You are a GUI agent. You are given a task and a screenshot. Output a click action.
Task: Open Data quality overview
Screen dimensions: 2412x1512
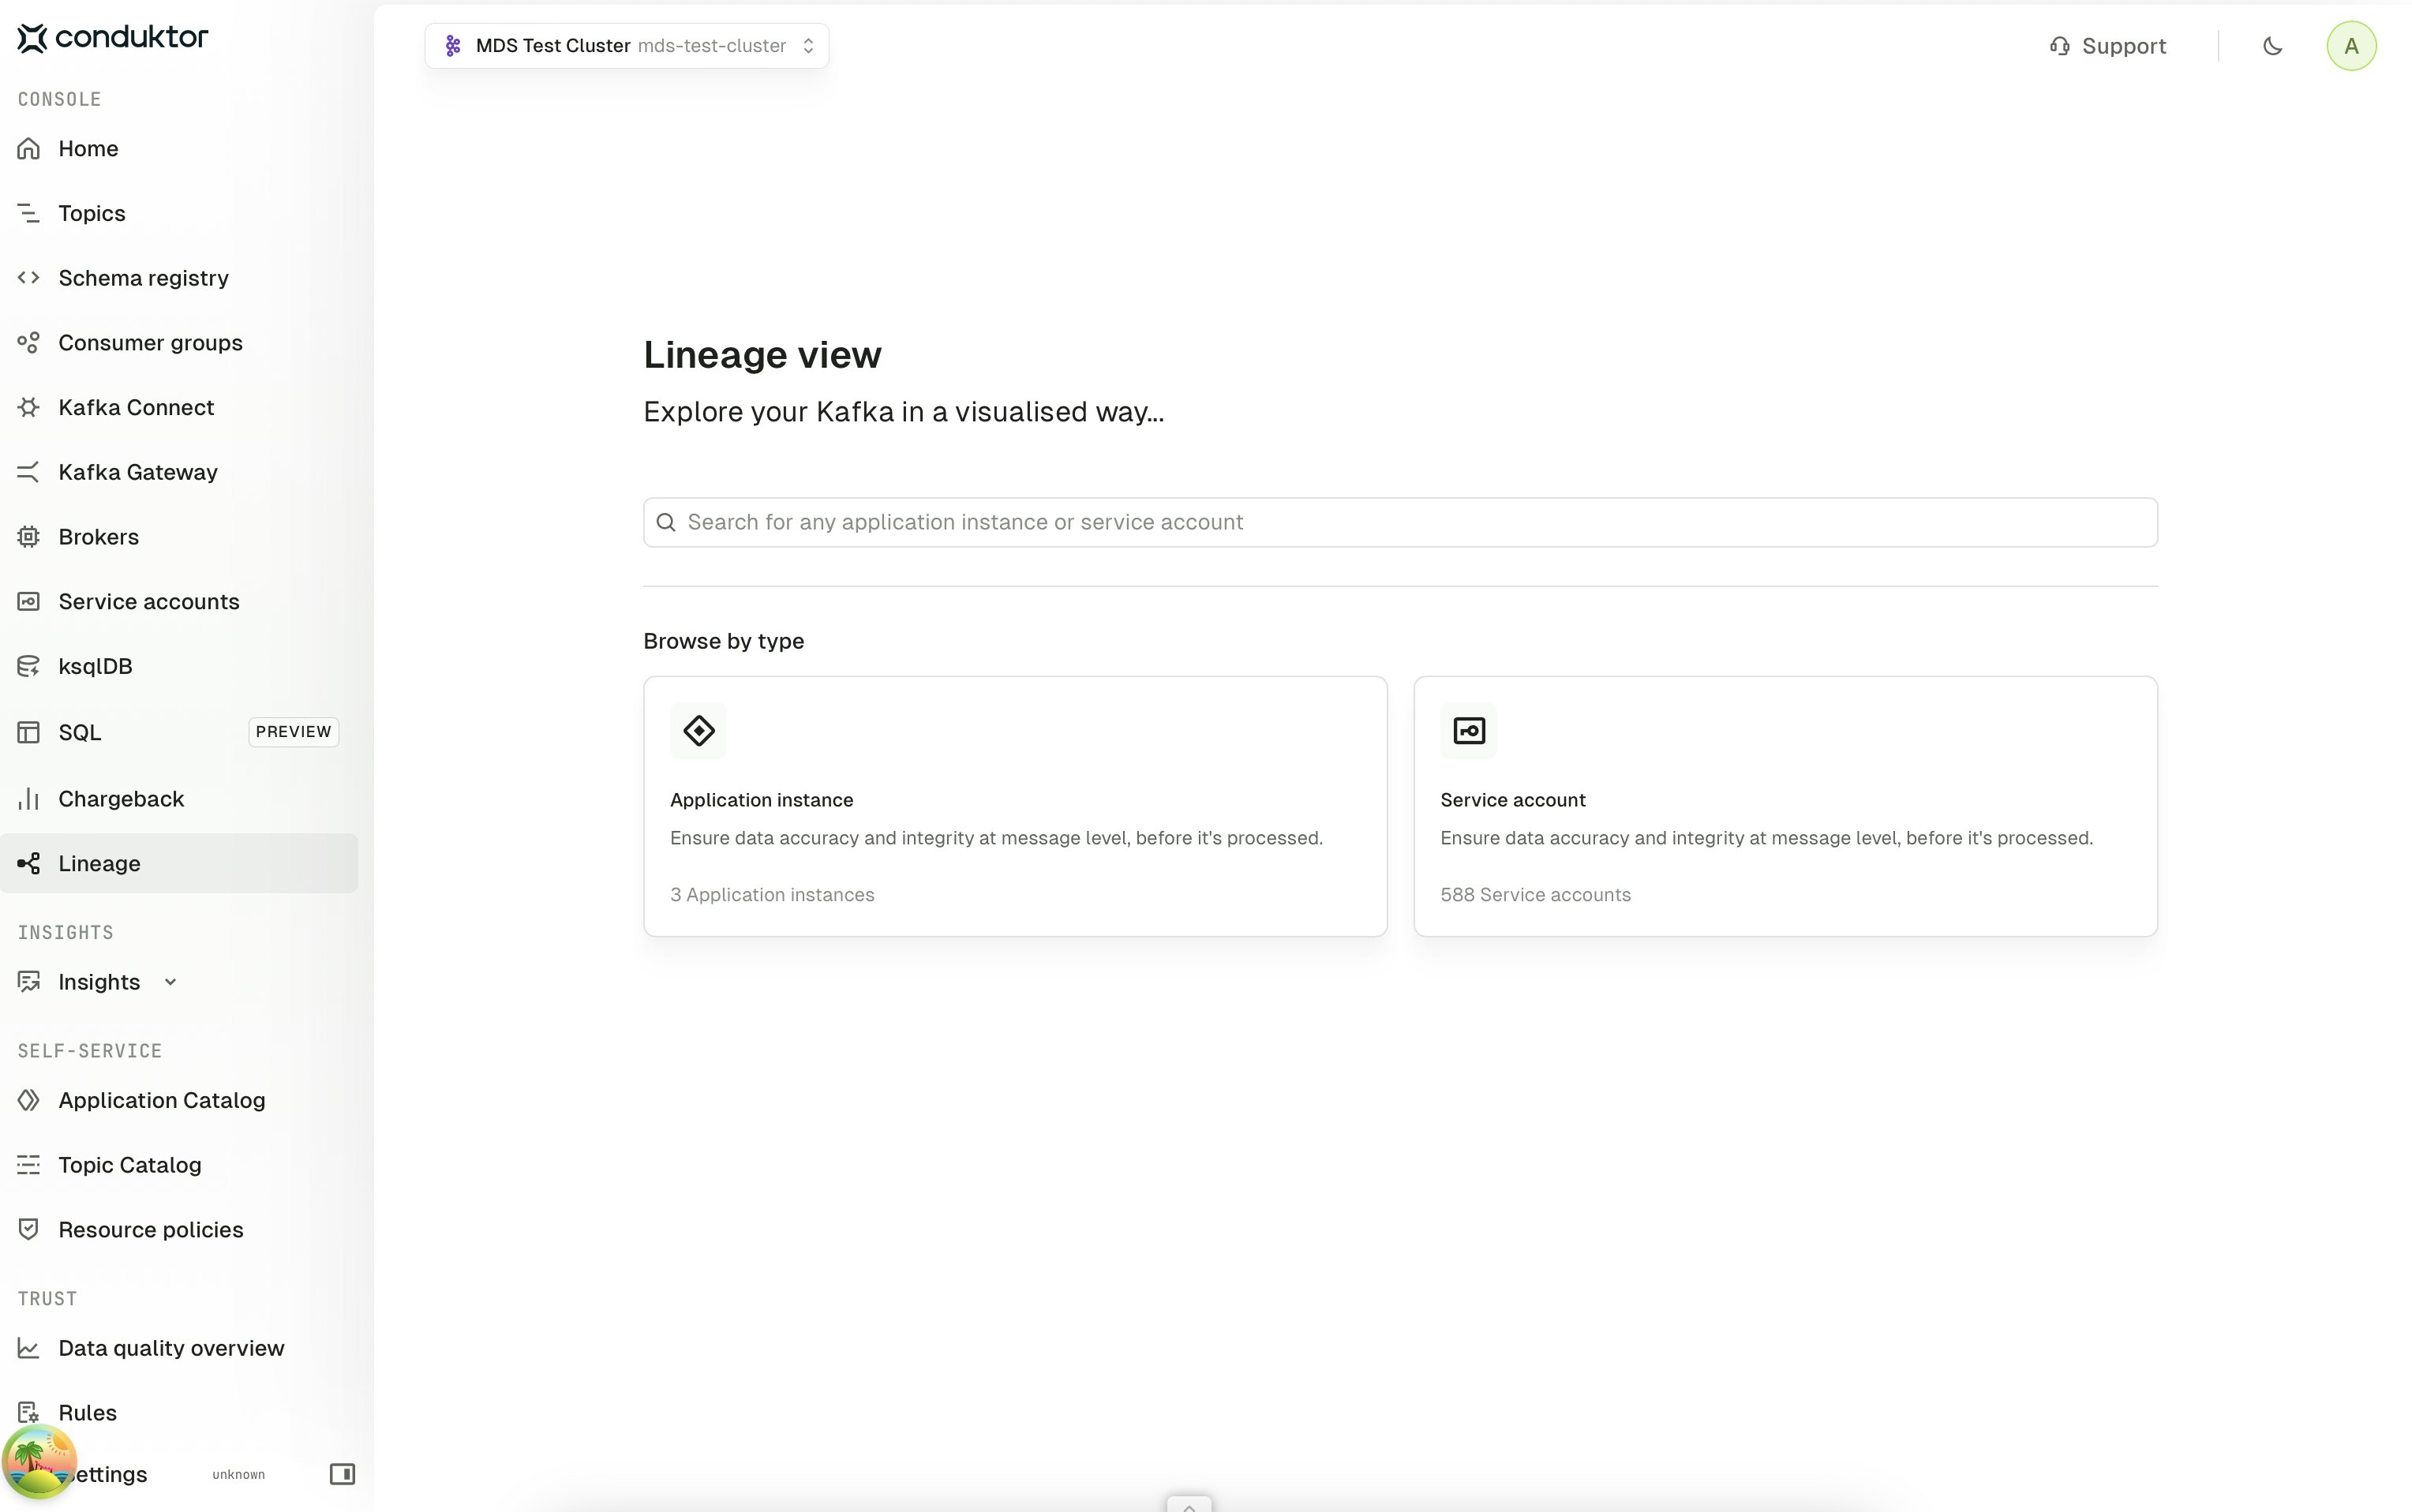pyautogui.click(x=179, y=1348)
